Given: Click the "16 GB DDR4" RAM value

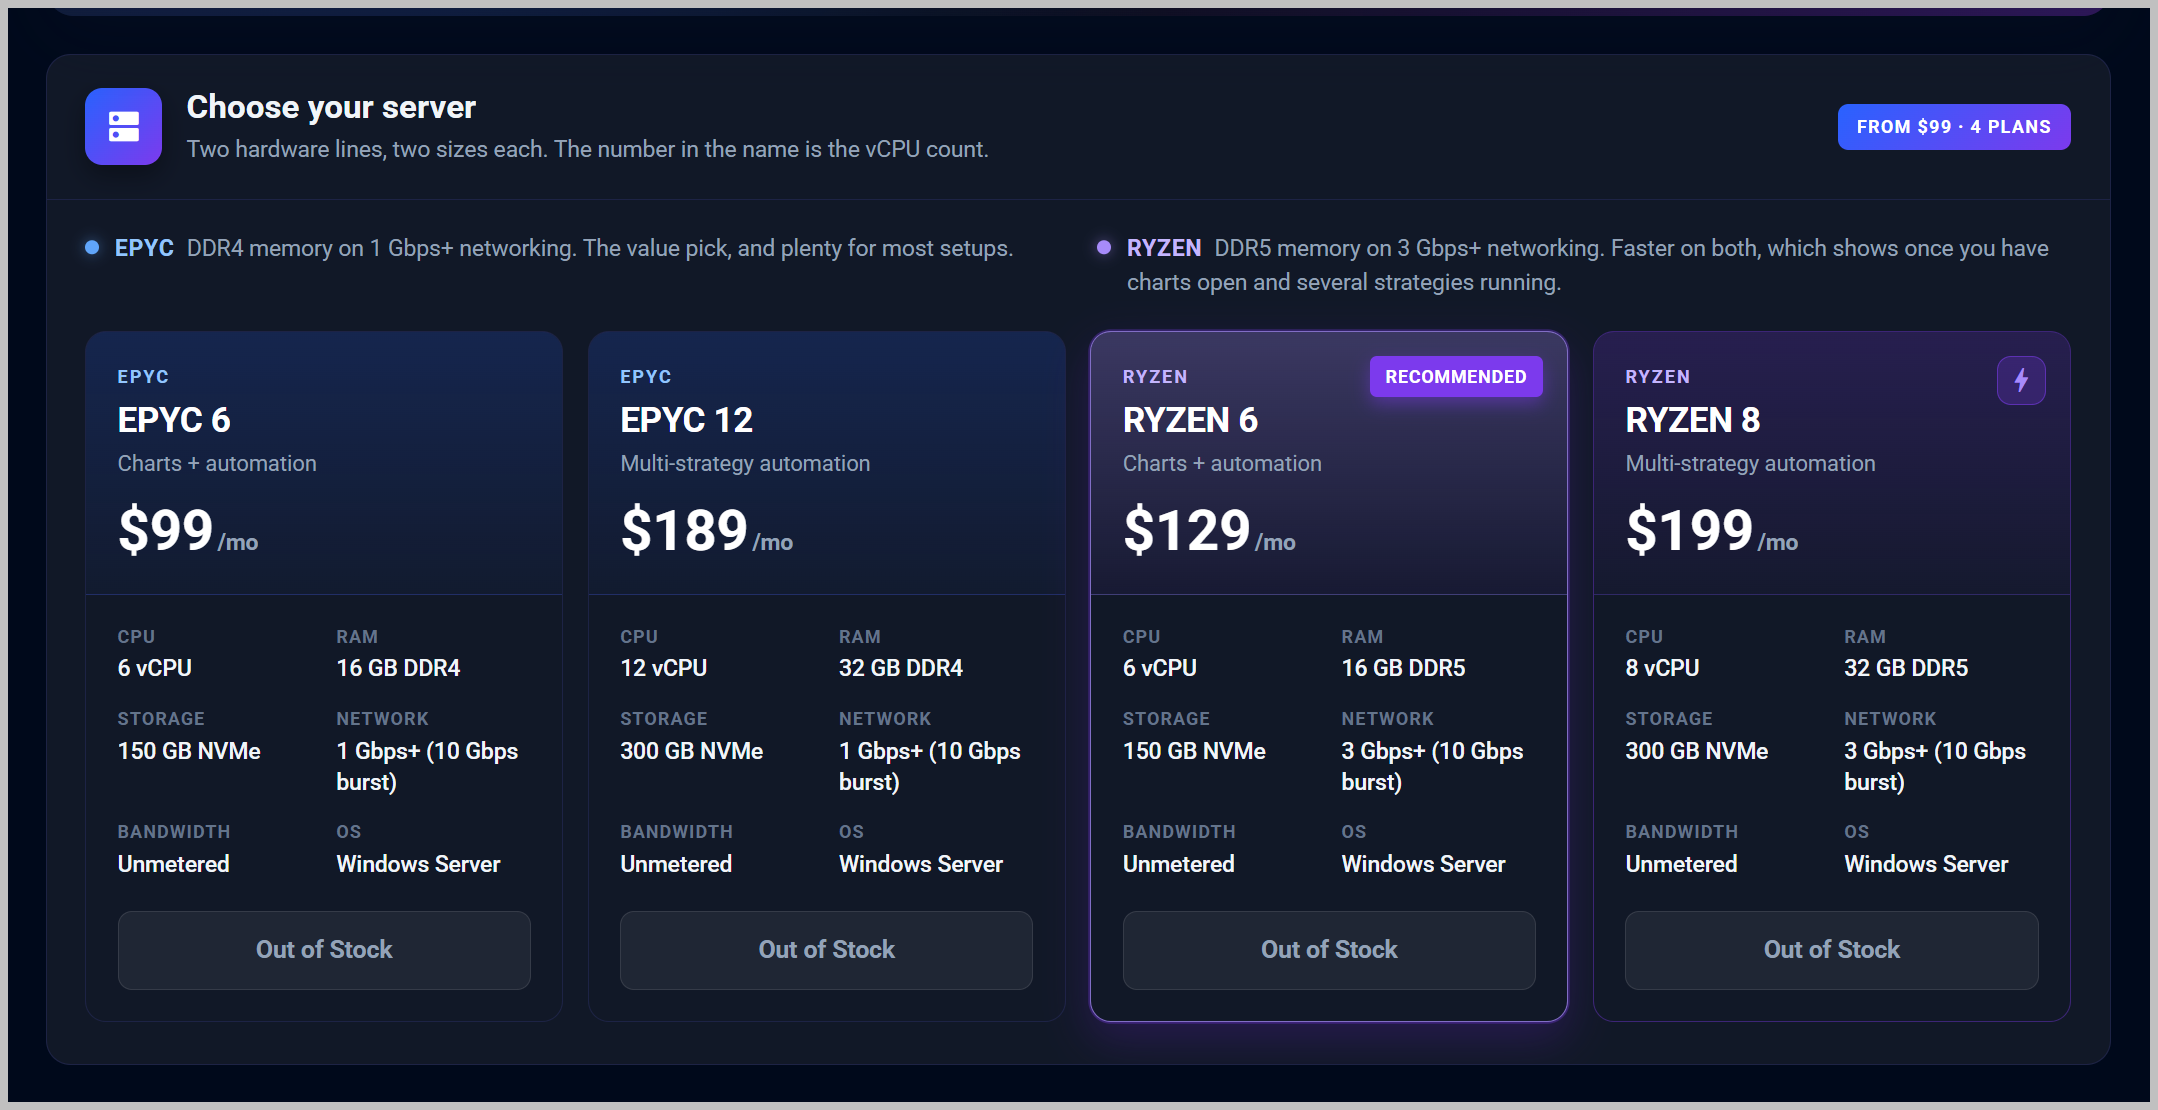Looking at the screenshot, I should click(x=398, y=668).
